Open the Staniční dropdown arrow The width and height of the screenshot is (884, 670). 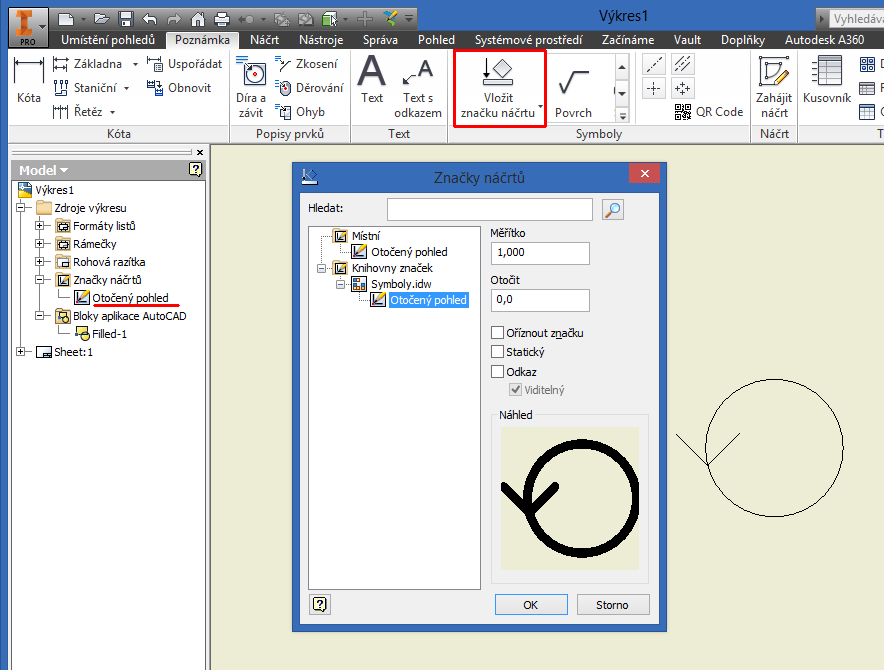pyautogui.click(x=126, y=88)
